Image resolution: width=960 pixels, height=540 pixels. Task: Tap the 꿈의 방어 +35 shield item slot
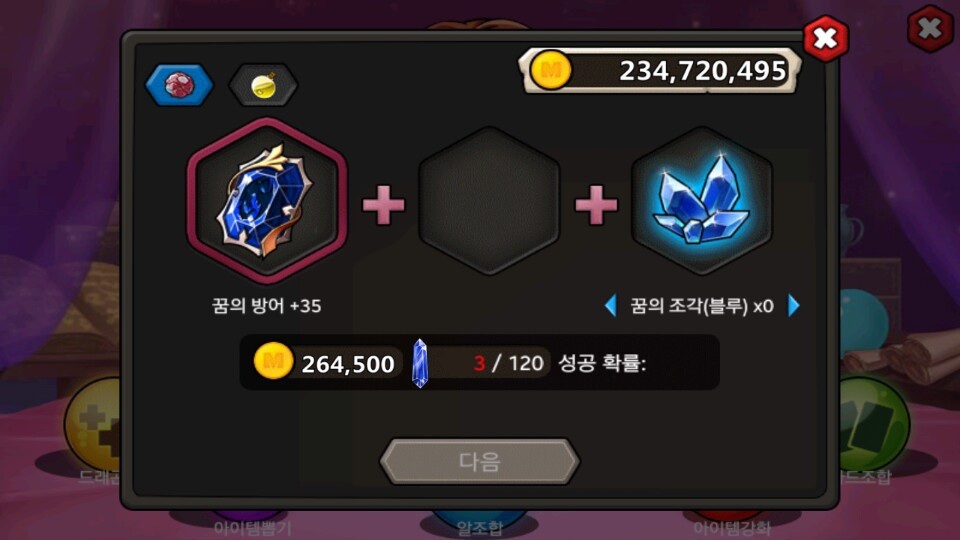[267, 201]
